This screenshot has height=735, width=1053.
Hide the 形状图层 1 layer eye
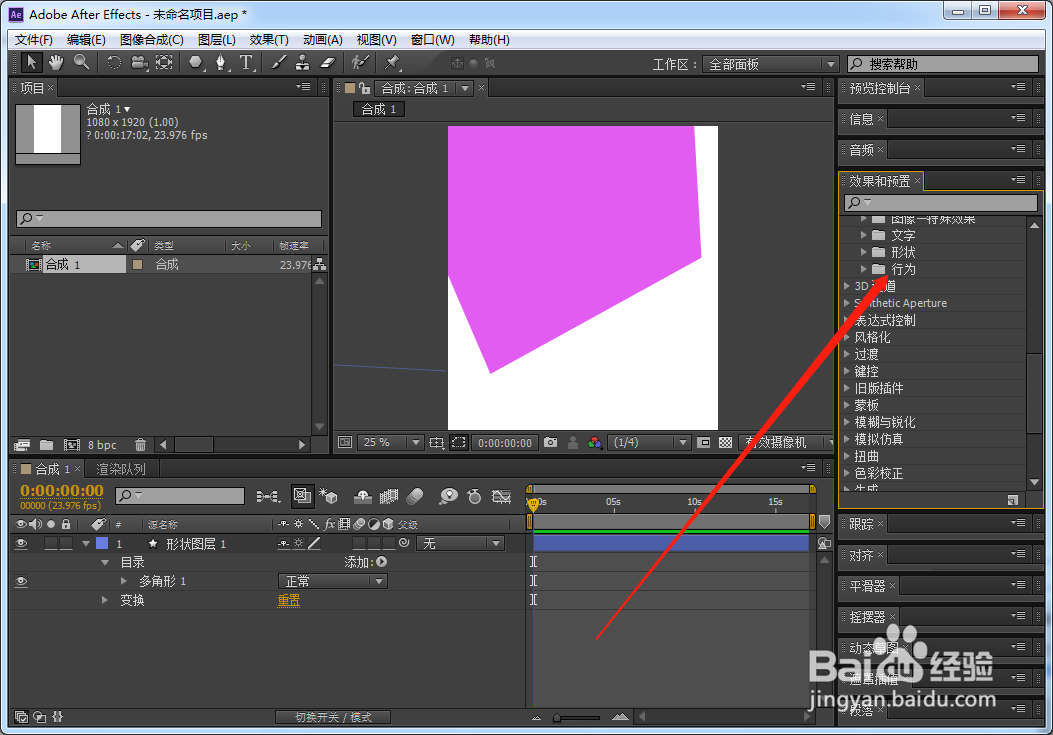pyautogui.click(x=21, y=544)
